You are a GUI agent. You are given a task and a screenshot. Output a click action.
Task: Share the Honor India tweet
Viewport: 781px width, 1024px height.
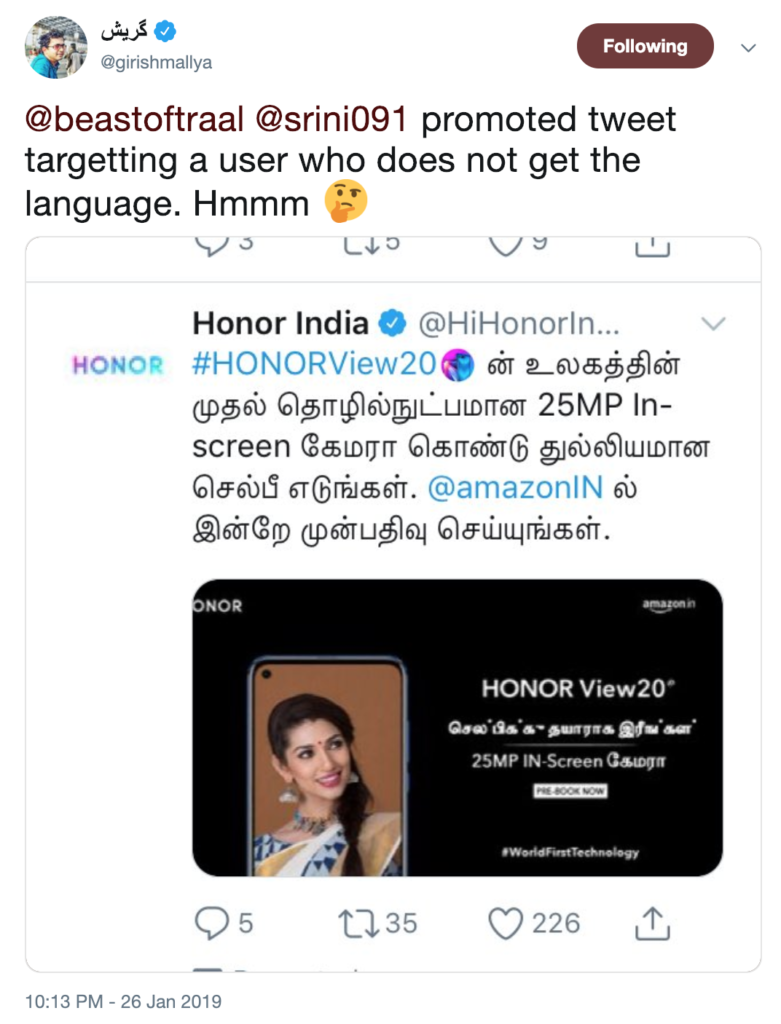point(652,922)
